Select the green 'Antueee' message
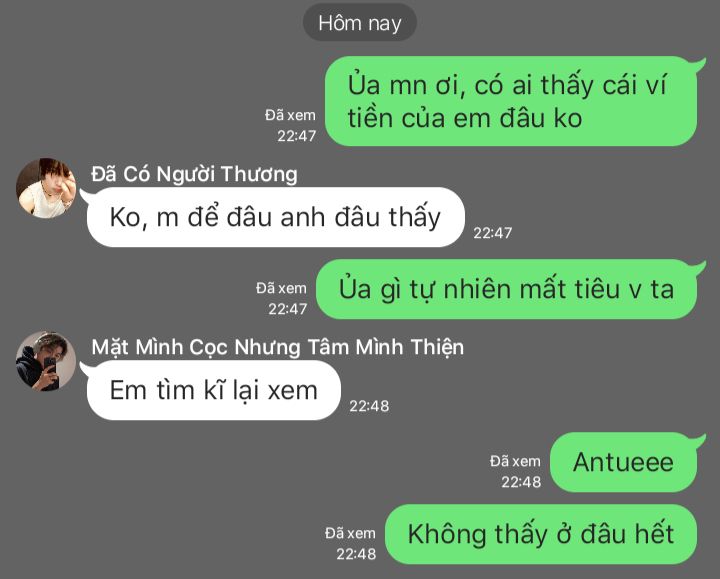 point(624,462)
